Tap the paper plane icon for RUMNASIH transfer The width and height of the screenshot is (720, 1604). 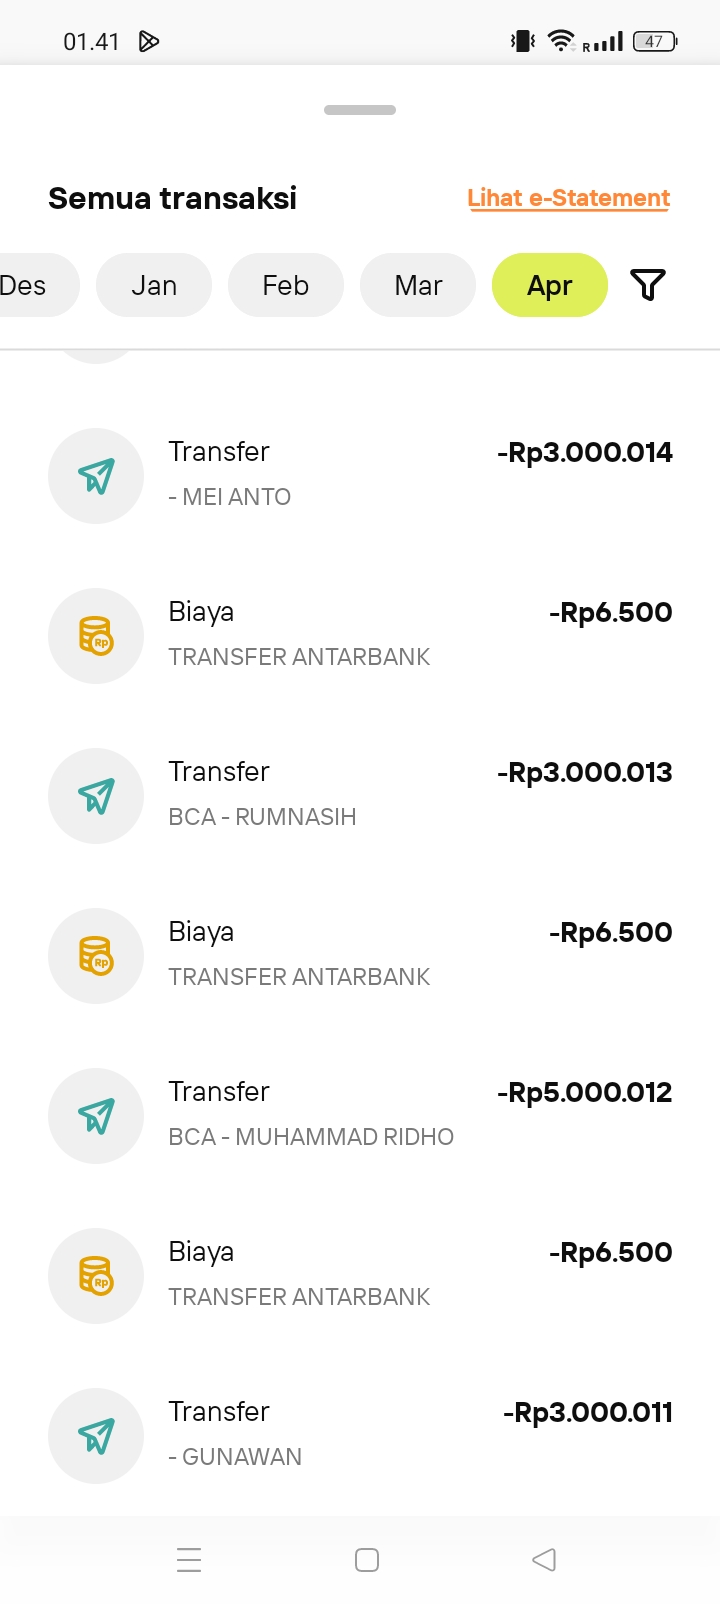tap(96, 796)
